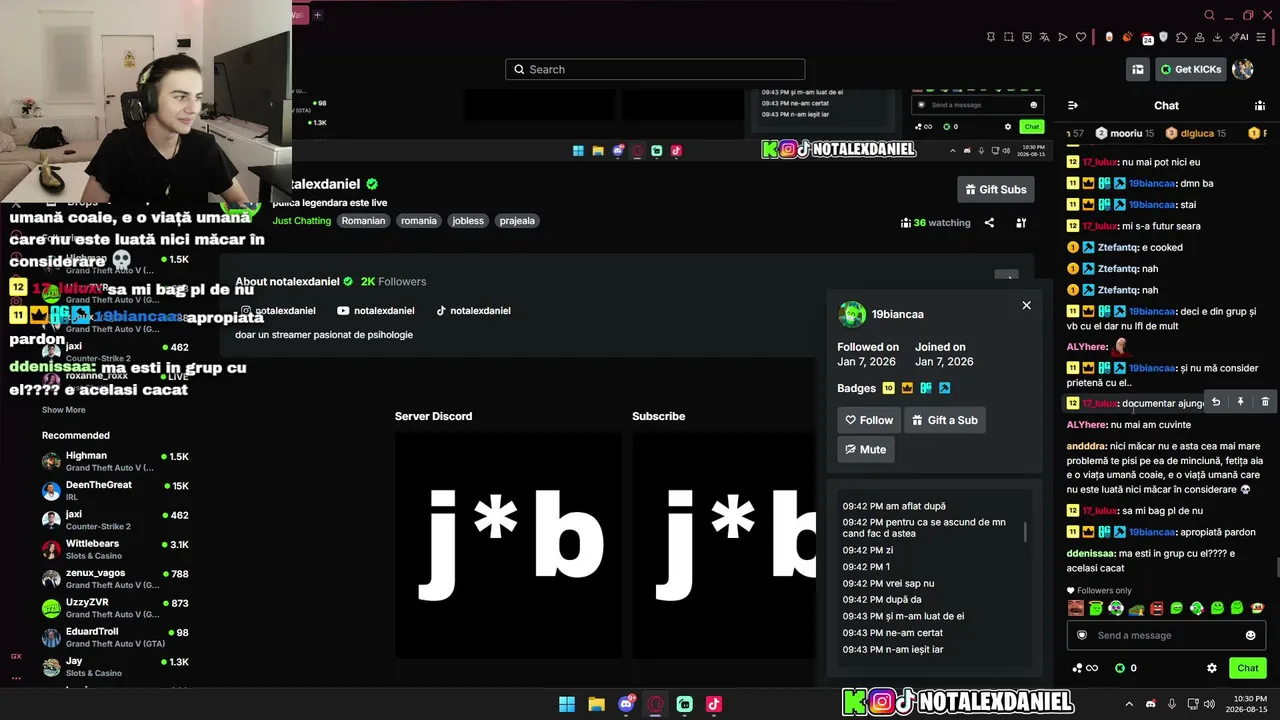Open chat settings gear icon
Viewport: 1280px width, 720px height.
pyautogui.click(x=1212, y=668)
